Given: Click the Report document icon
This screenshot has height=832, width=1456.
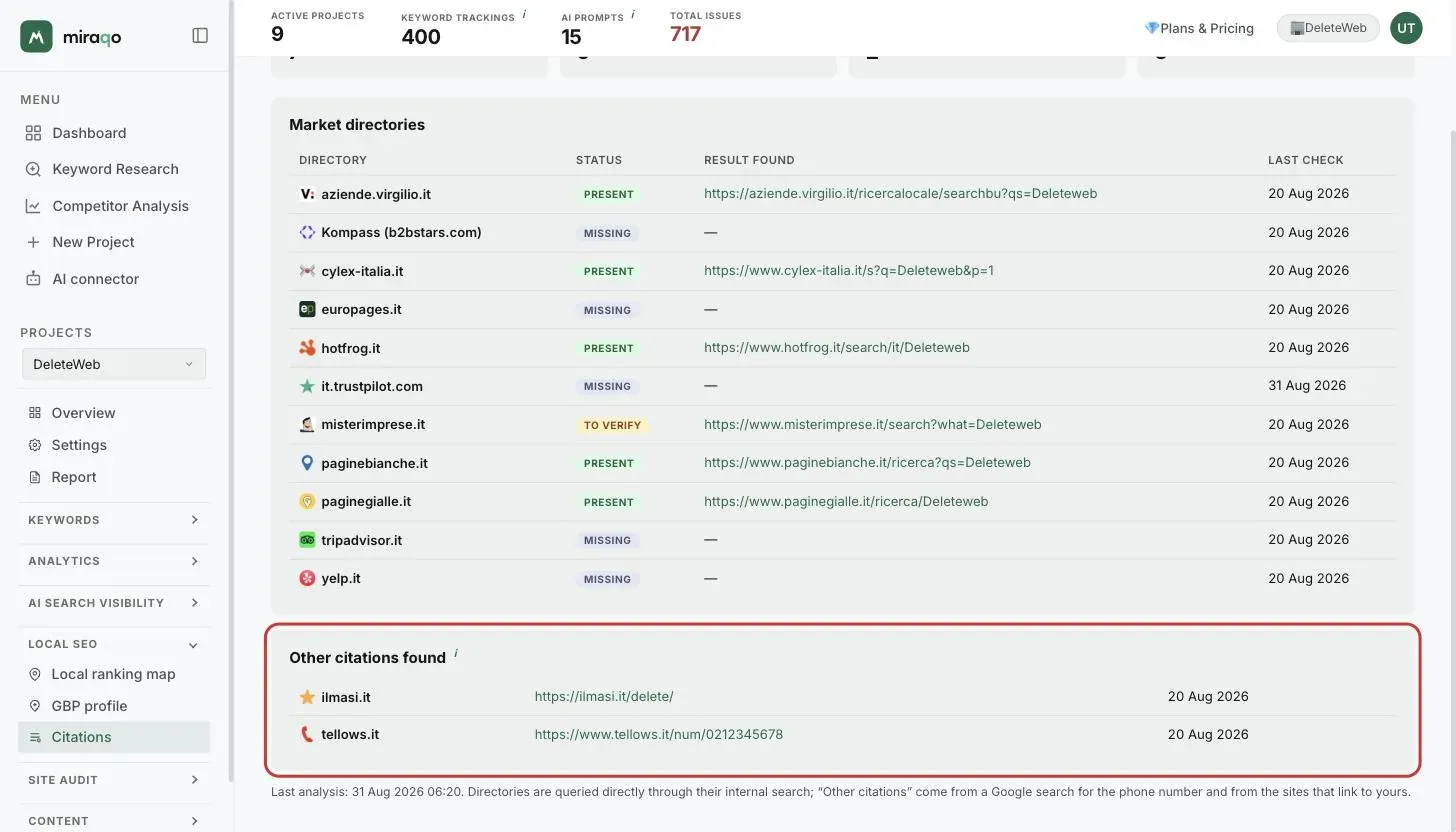Looking at the screenshot, I should [x=35, y=477].
